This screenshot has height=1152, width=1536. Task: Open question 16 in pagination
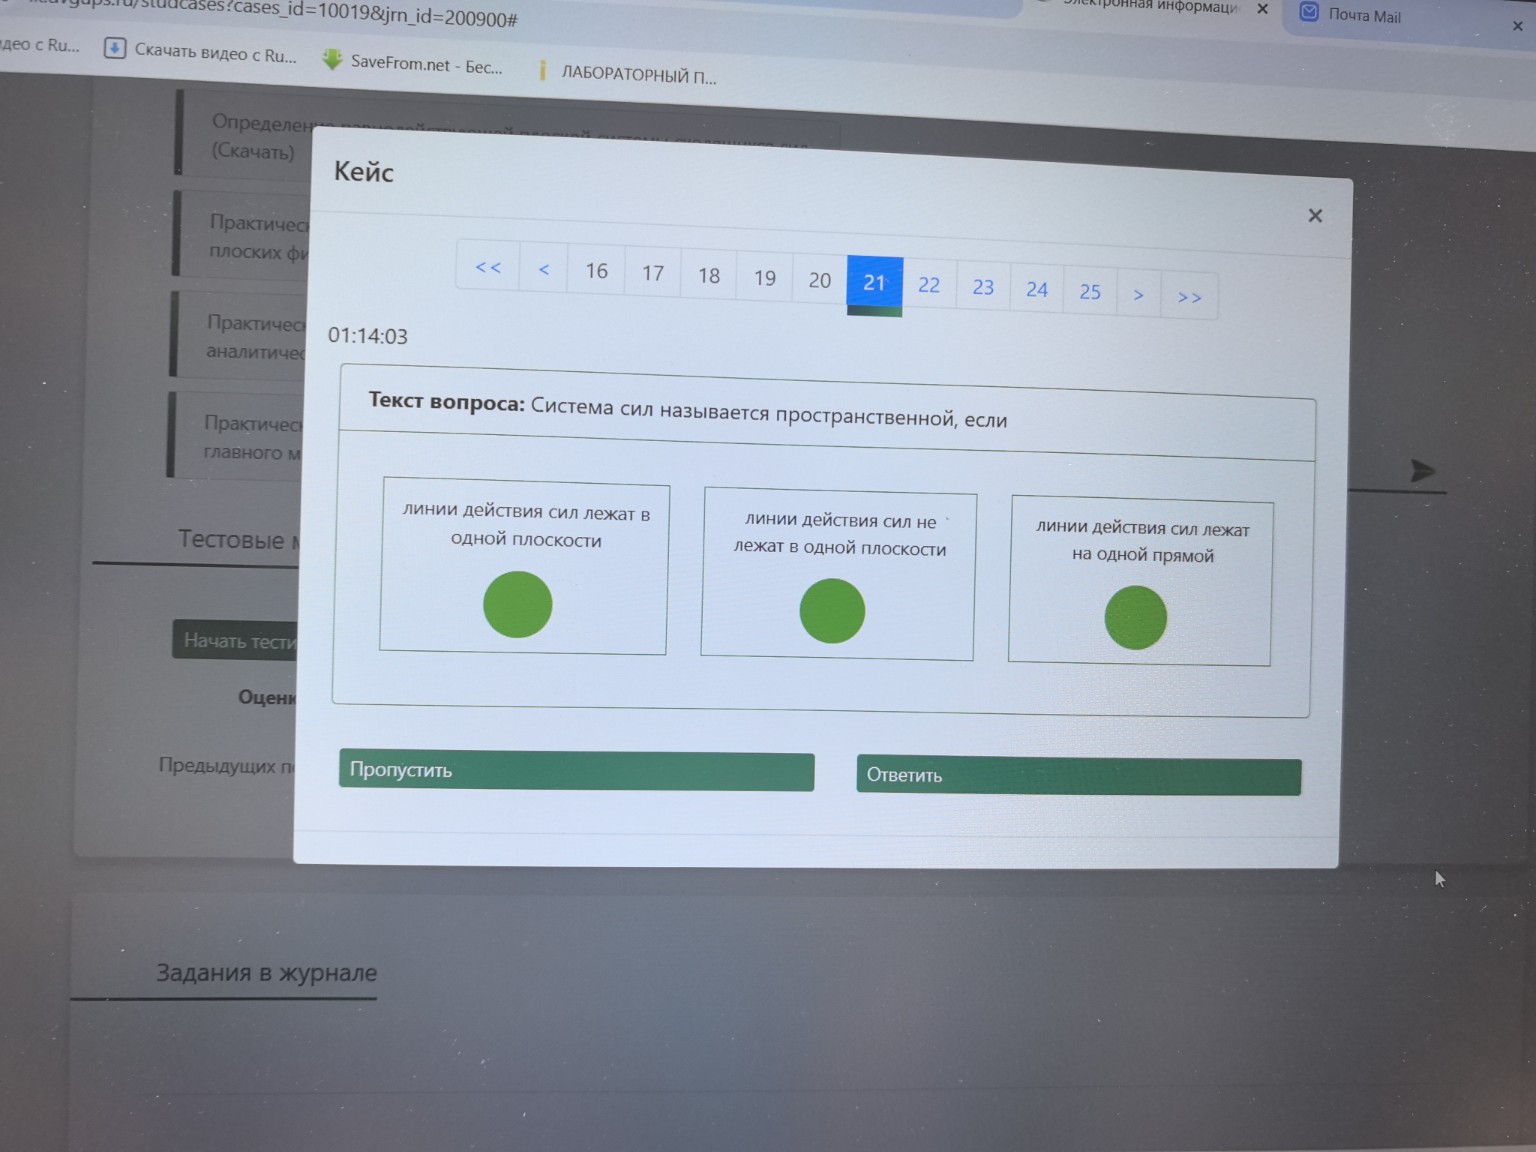click(596, 271)
